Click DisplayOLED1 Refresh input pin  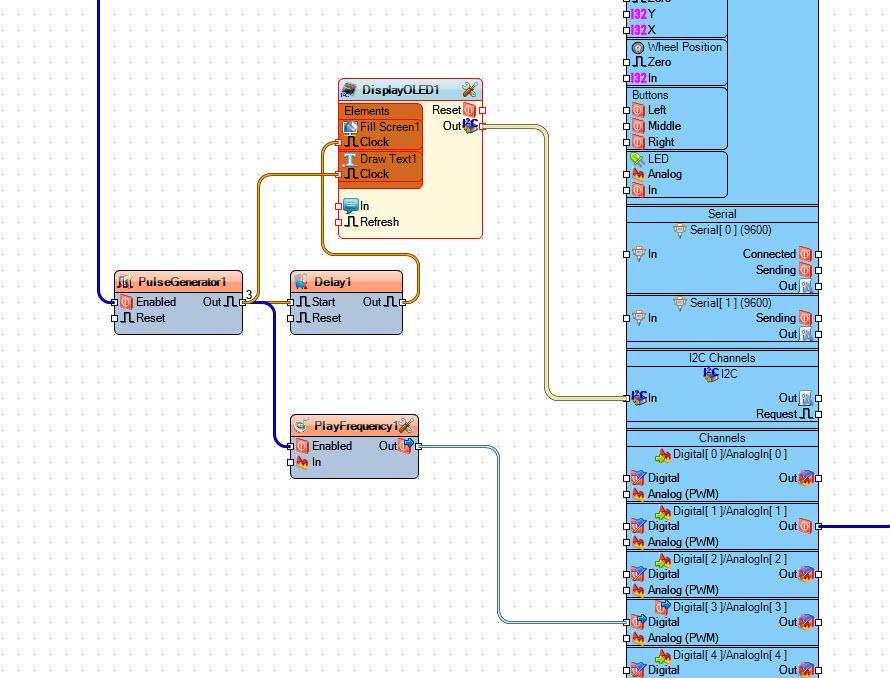(339, 222)
